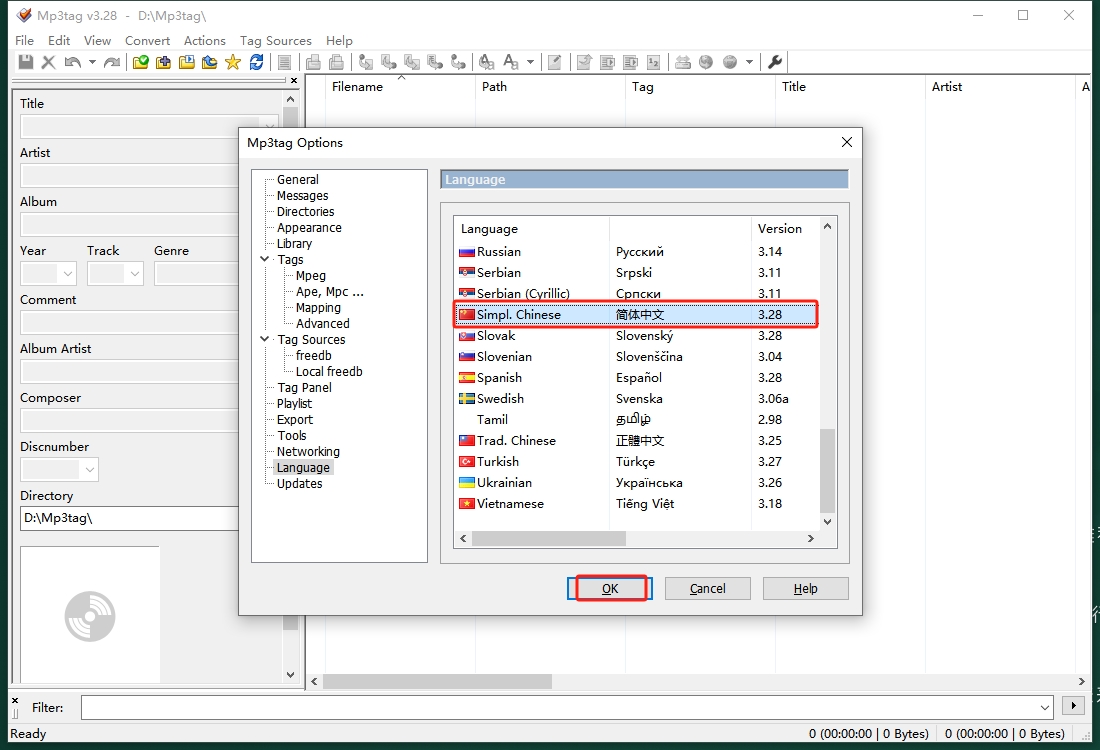The width and height of the screenshot is (1100, 750).
Task: Open the Filter history dropdown arrow
Action: pyautogui.click(x=1045, y=707)
